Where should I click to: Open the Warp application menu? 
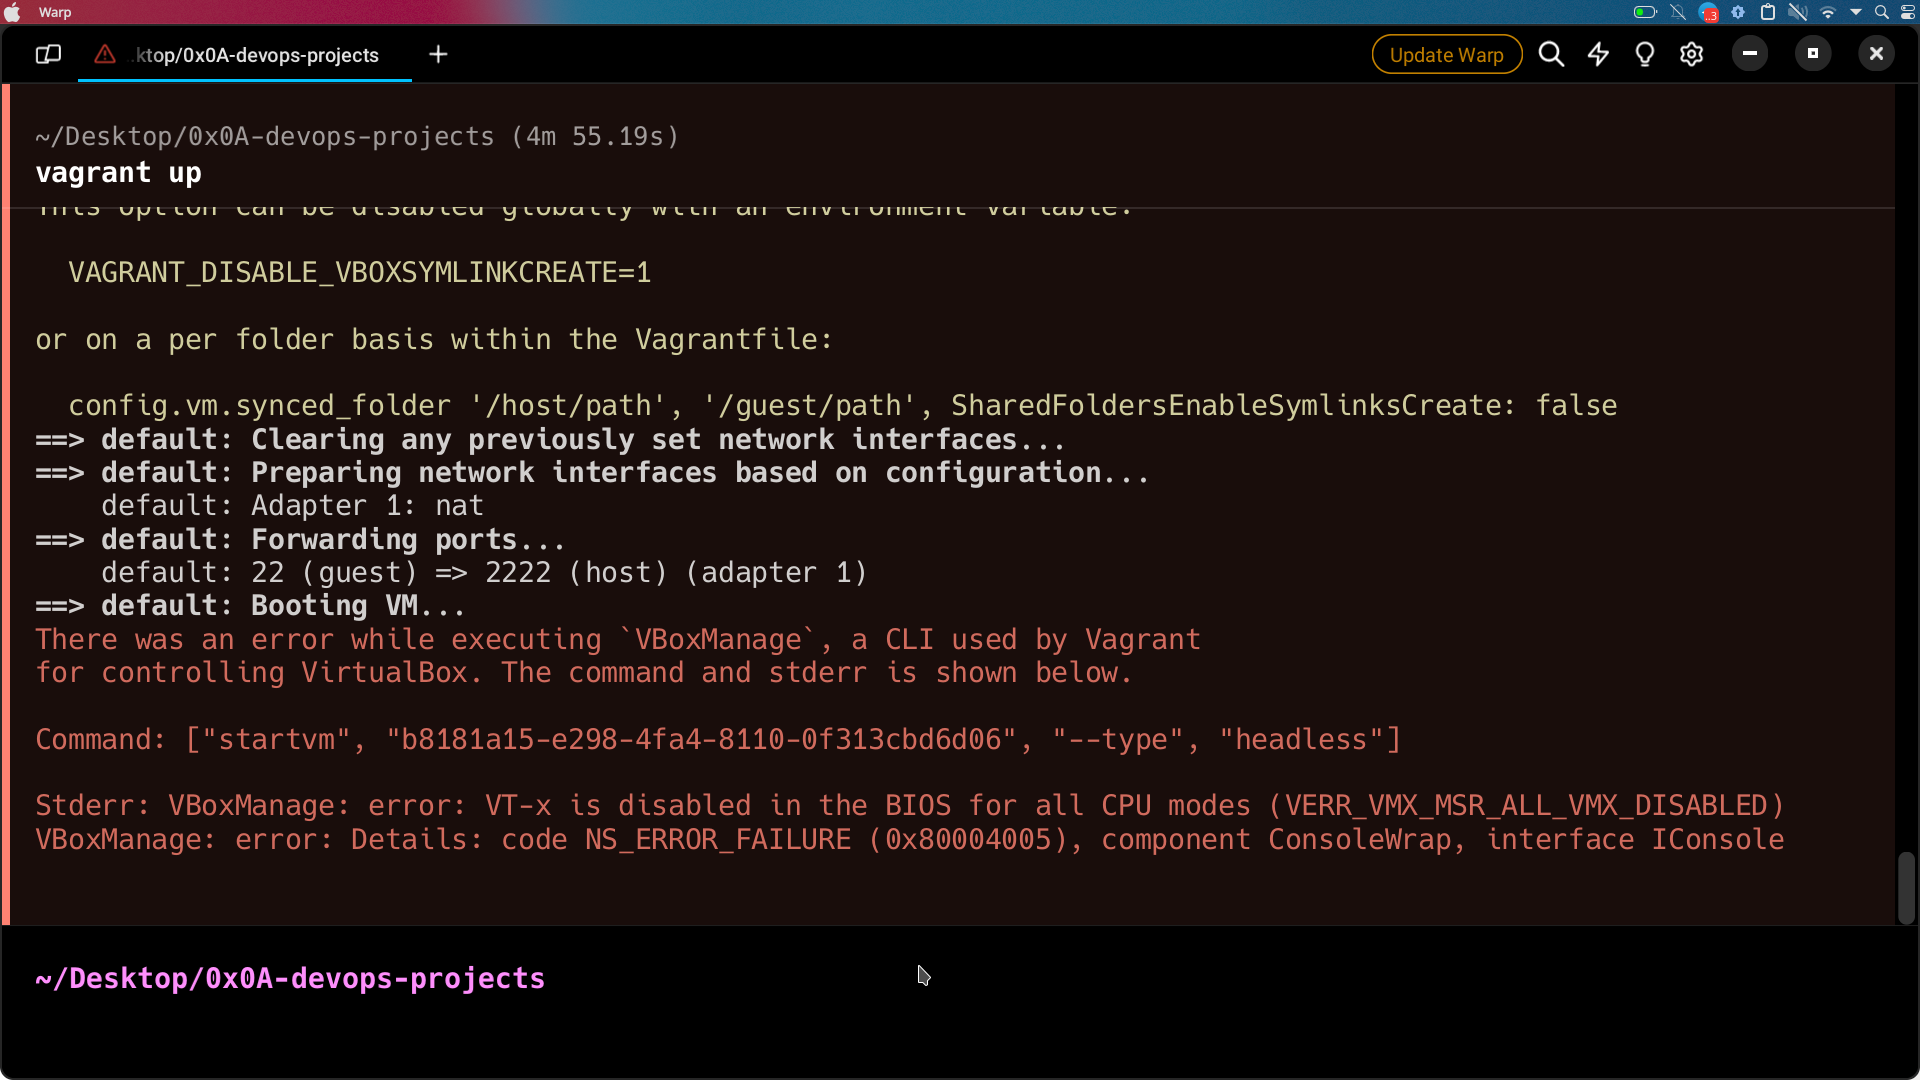coord(55,12)
